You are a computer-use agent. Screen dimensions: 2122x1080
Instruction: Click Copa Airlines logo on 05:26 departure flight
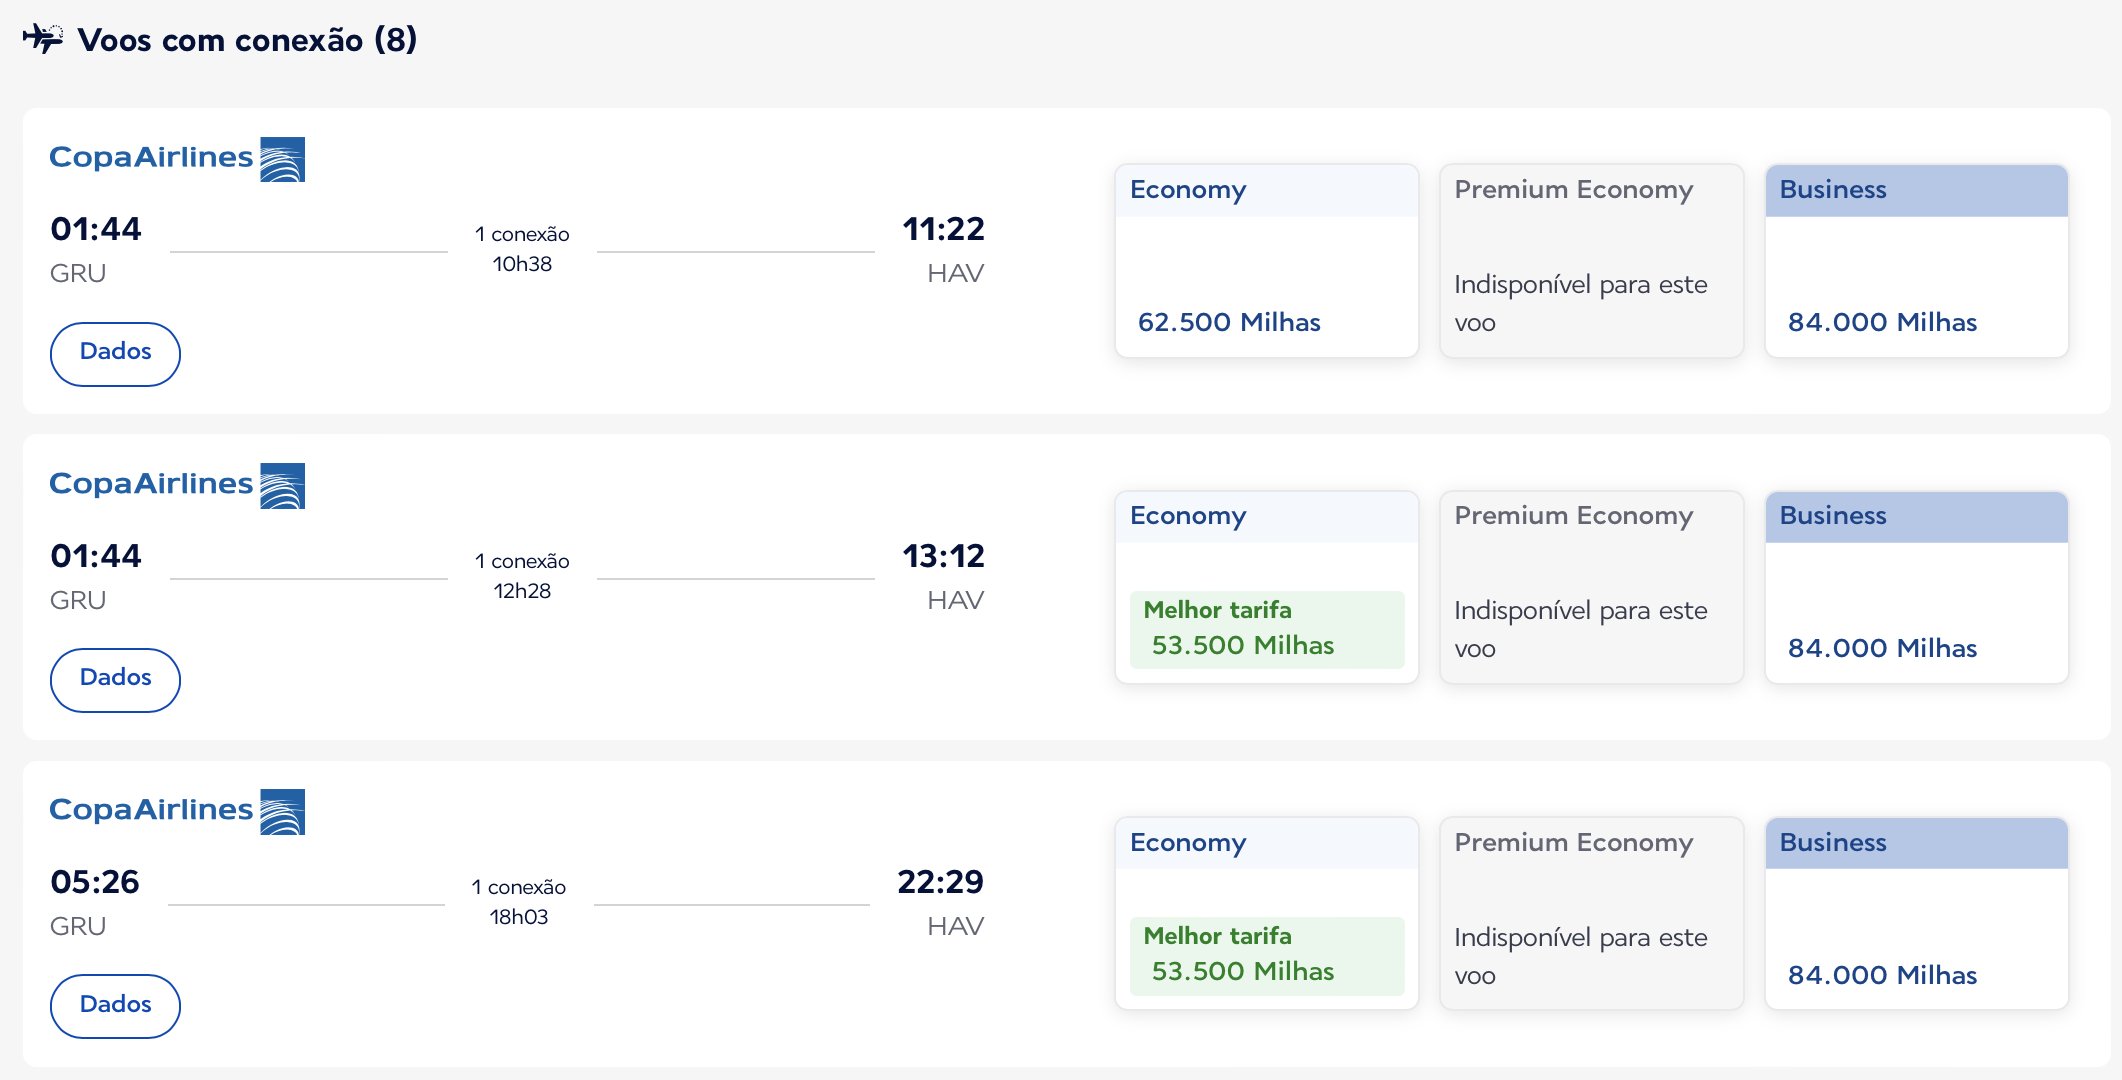(x=177, y=811)
